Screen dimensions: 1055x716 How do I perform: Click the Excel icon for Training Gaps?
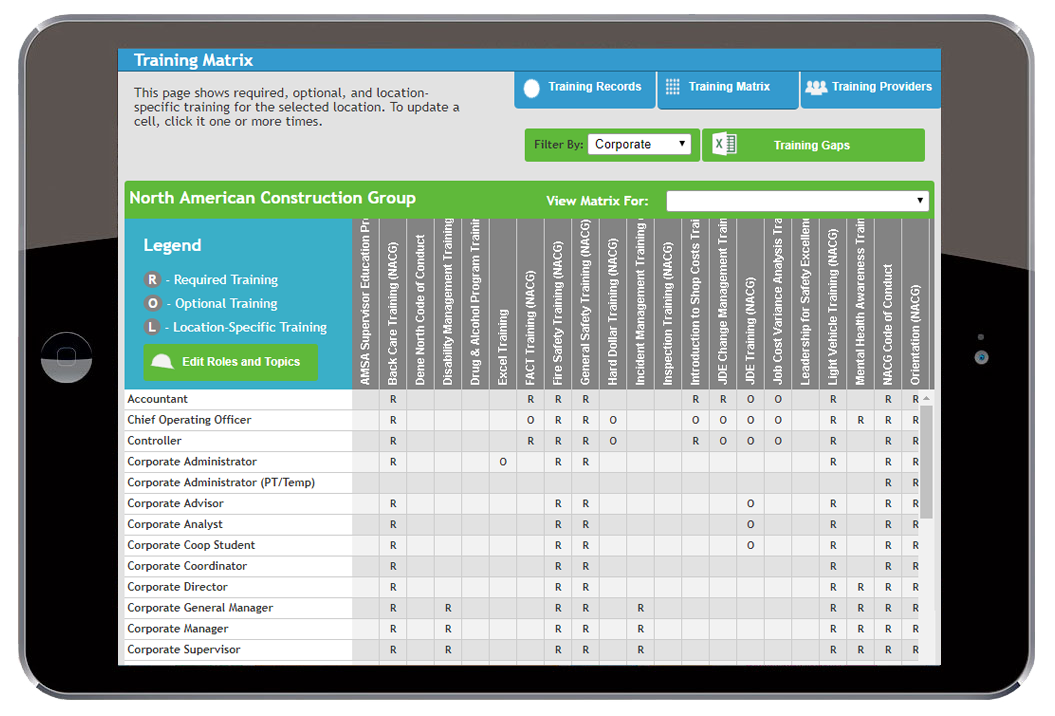pyautogui.click(x=725, y=144)
